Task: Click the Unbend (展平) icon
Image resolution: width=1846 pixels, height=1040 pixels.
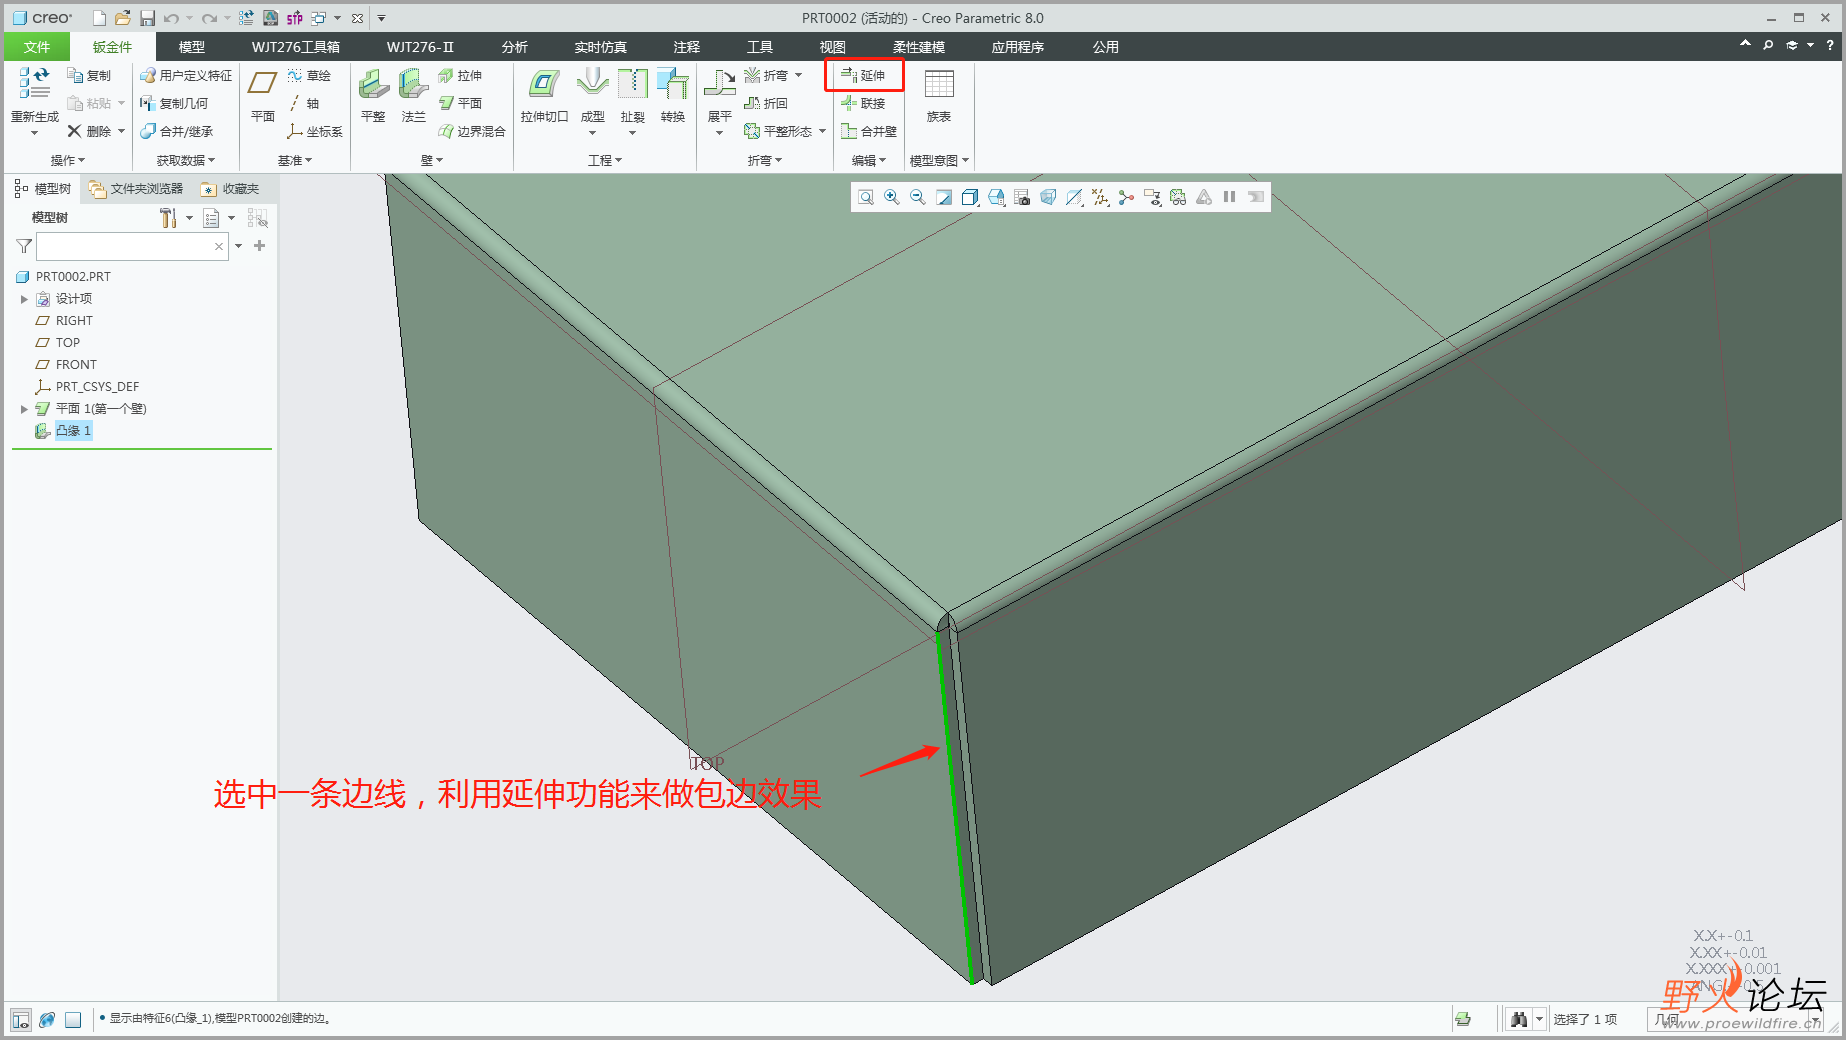Action: tap(720, 84)
